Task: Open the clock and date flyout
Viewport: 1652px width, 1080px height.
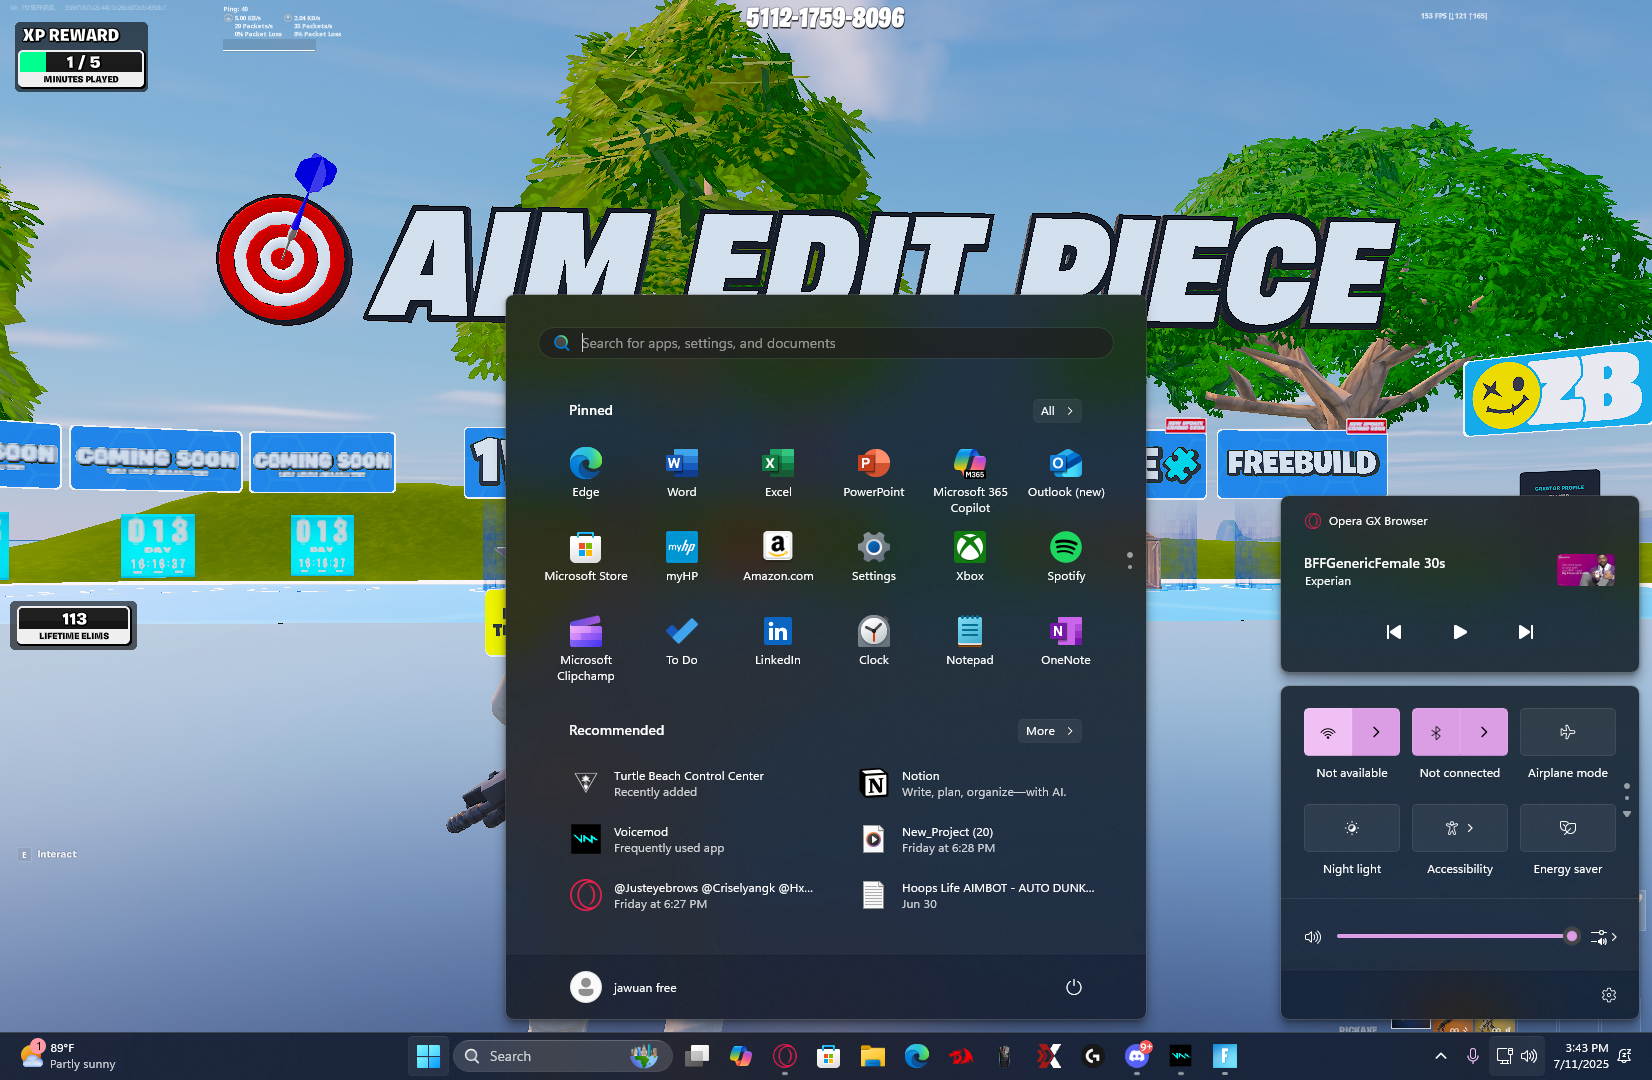Action: tap(1580, 1056)
